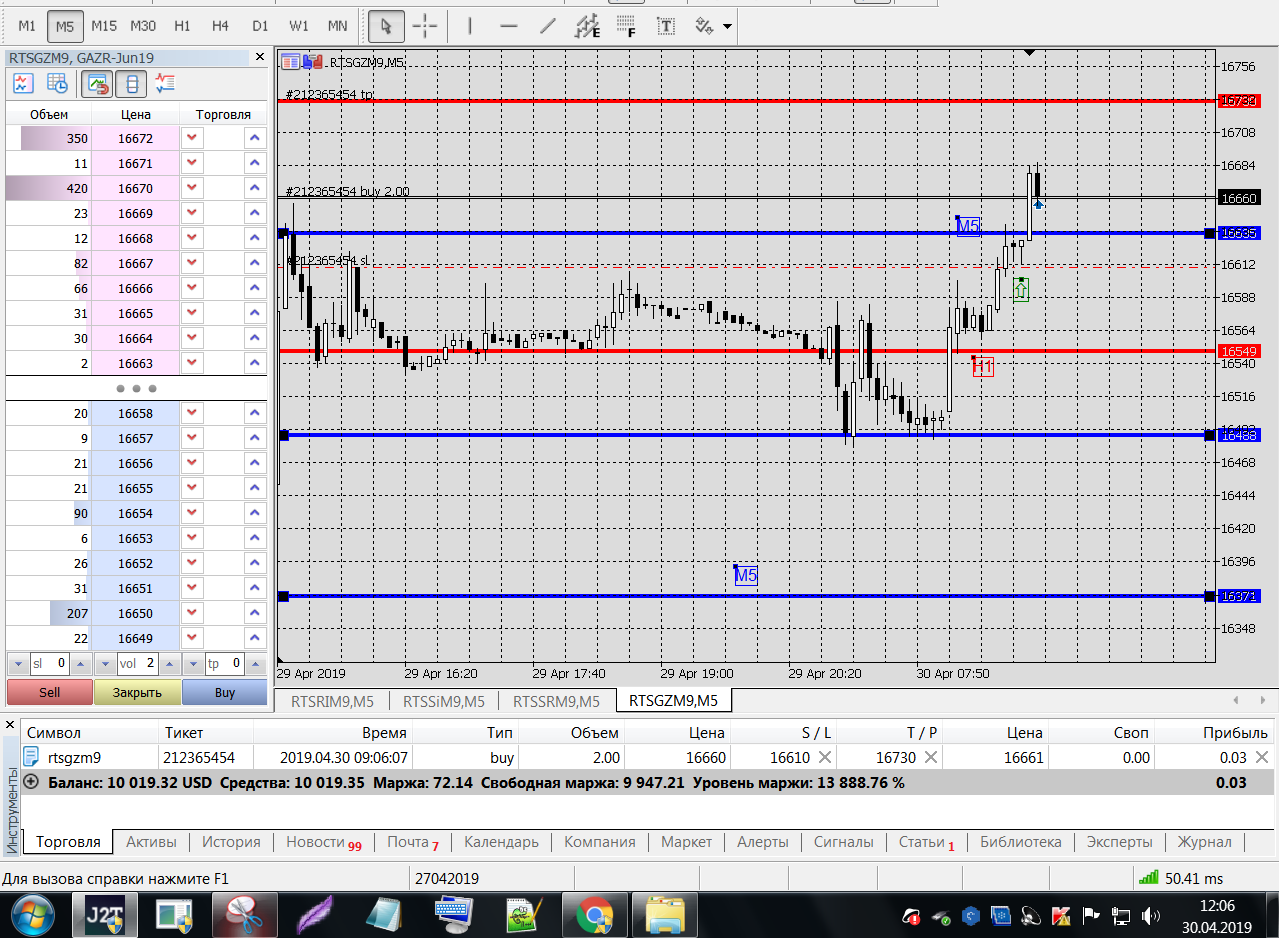Open the RTSRIM9,M5 chart tab
This screenshot has width=1279, height=938.
coord(332,701)
